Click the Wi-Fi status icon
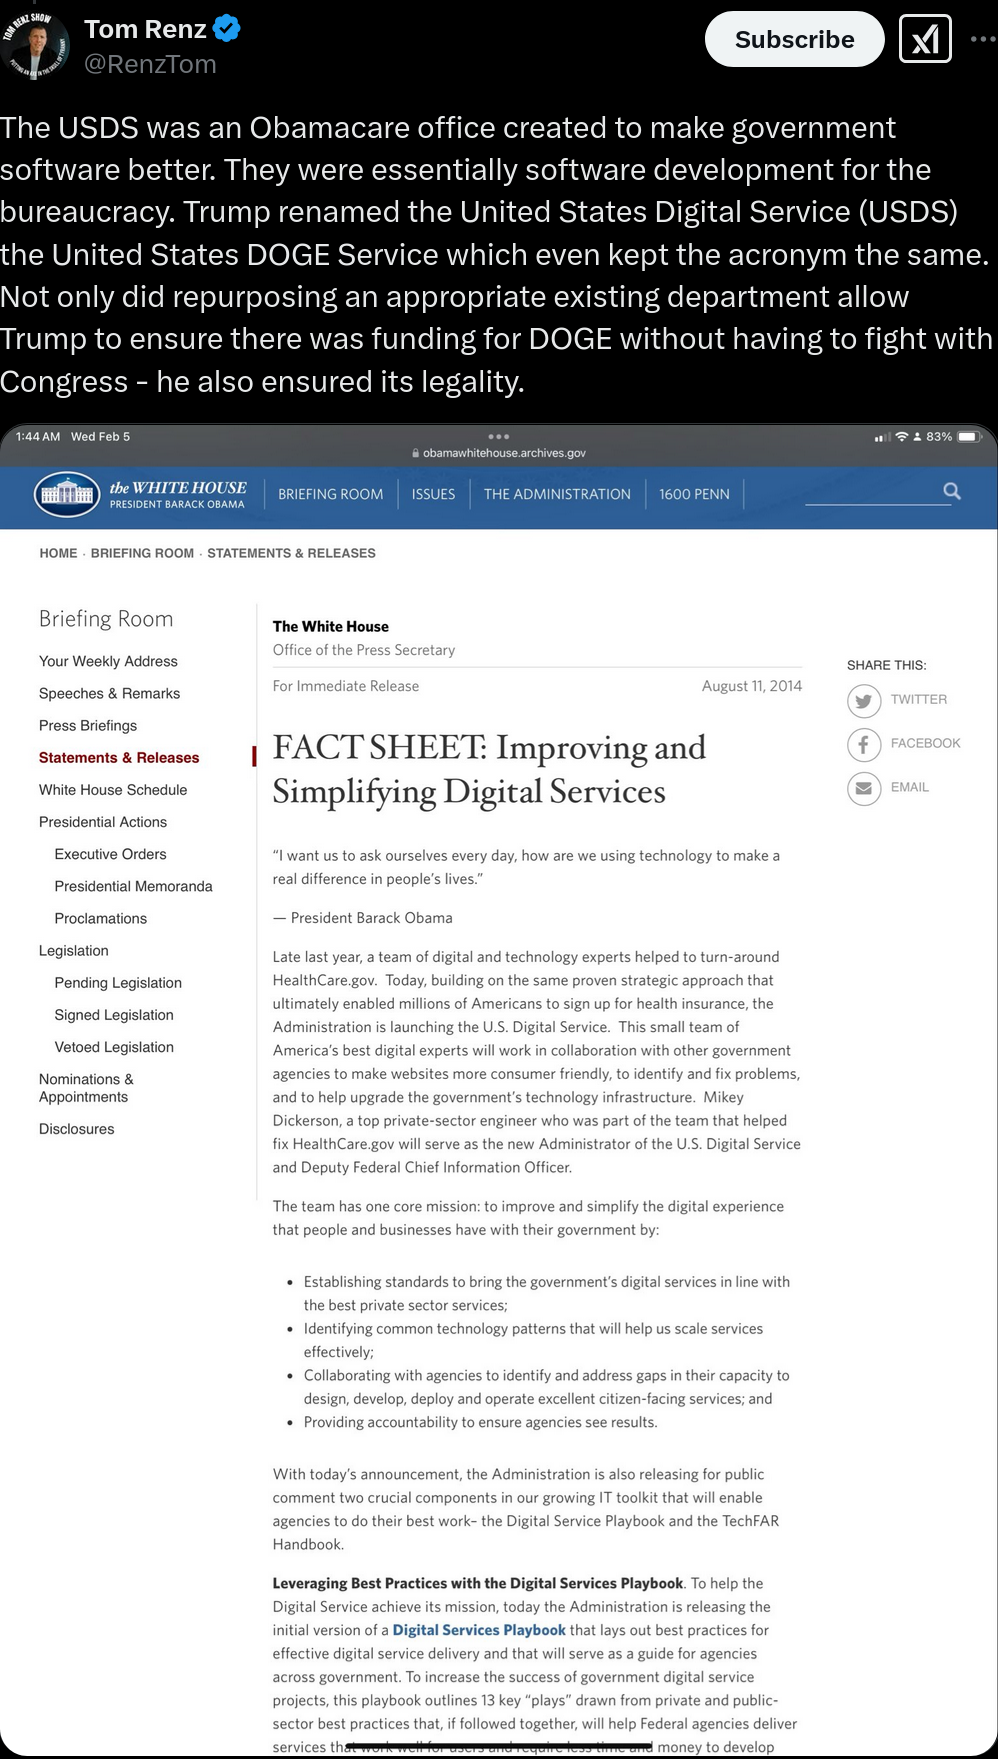Viewport: 998px width, 1759px height. click(902, 437)
